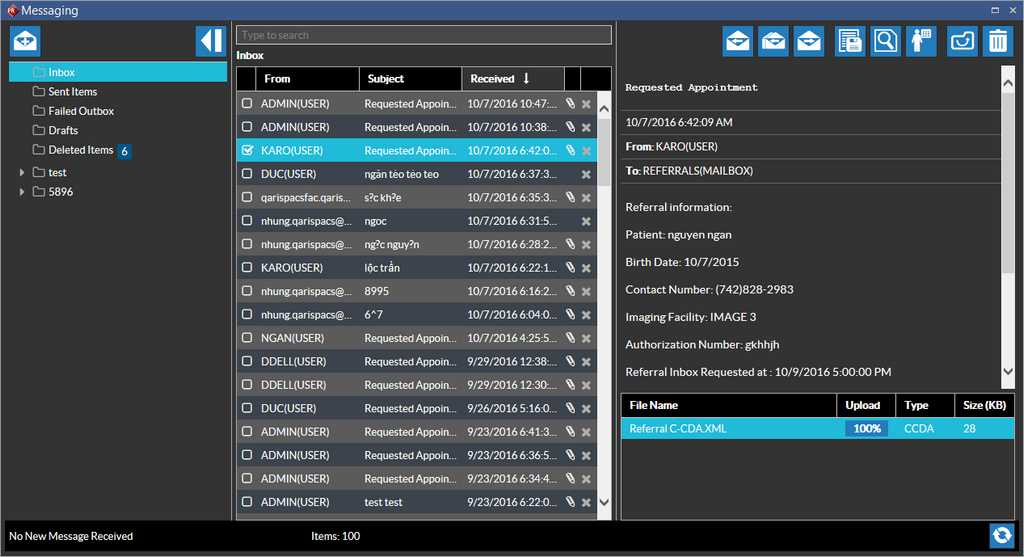Check the box for the DUC(USER) ngăn tèo message
Viewport: 1024px width, 557px height.
(247, 174)
